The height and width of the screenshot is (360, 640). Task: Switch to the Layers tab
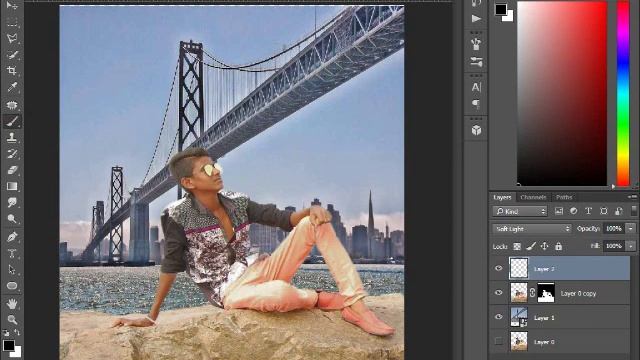[502, 197]
